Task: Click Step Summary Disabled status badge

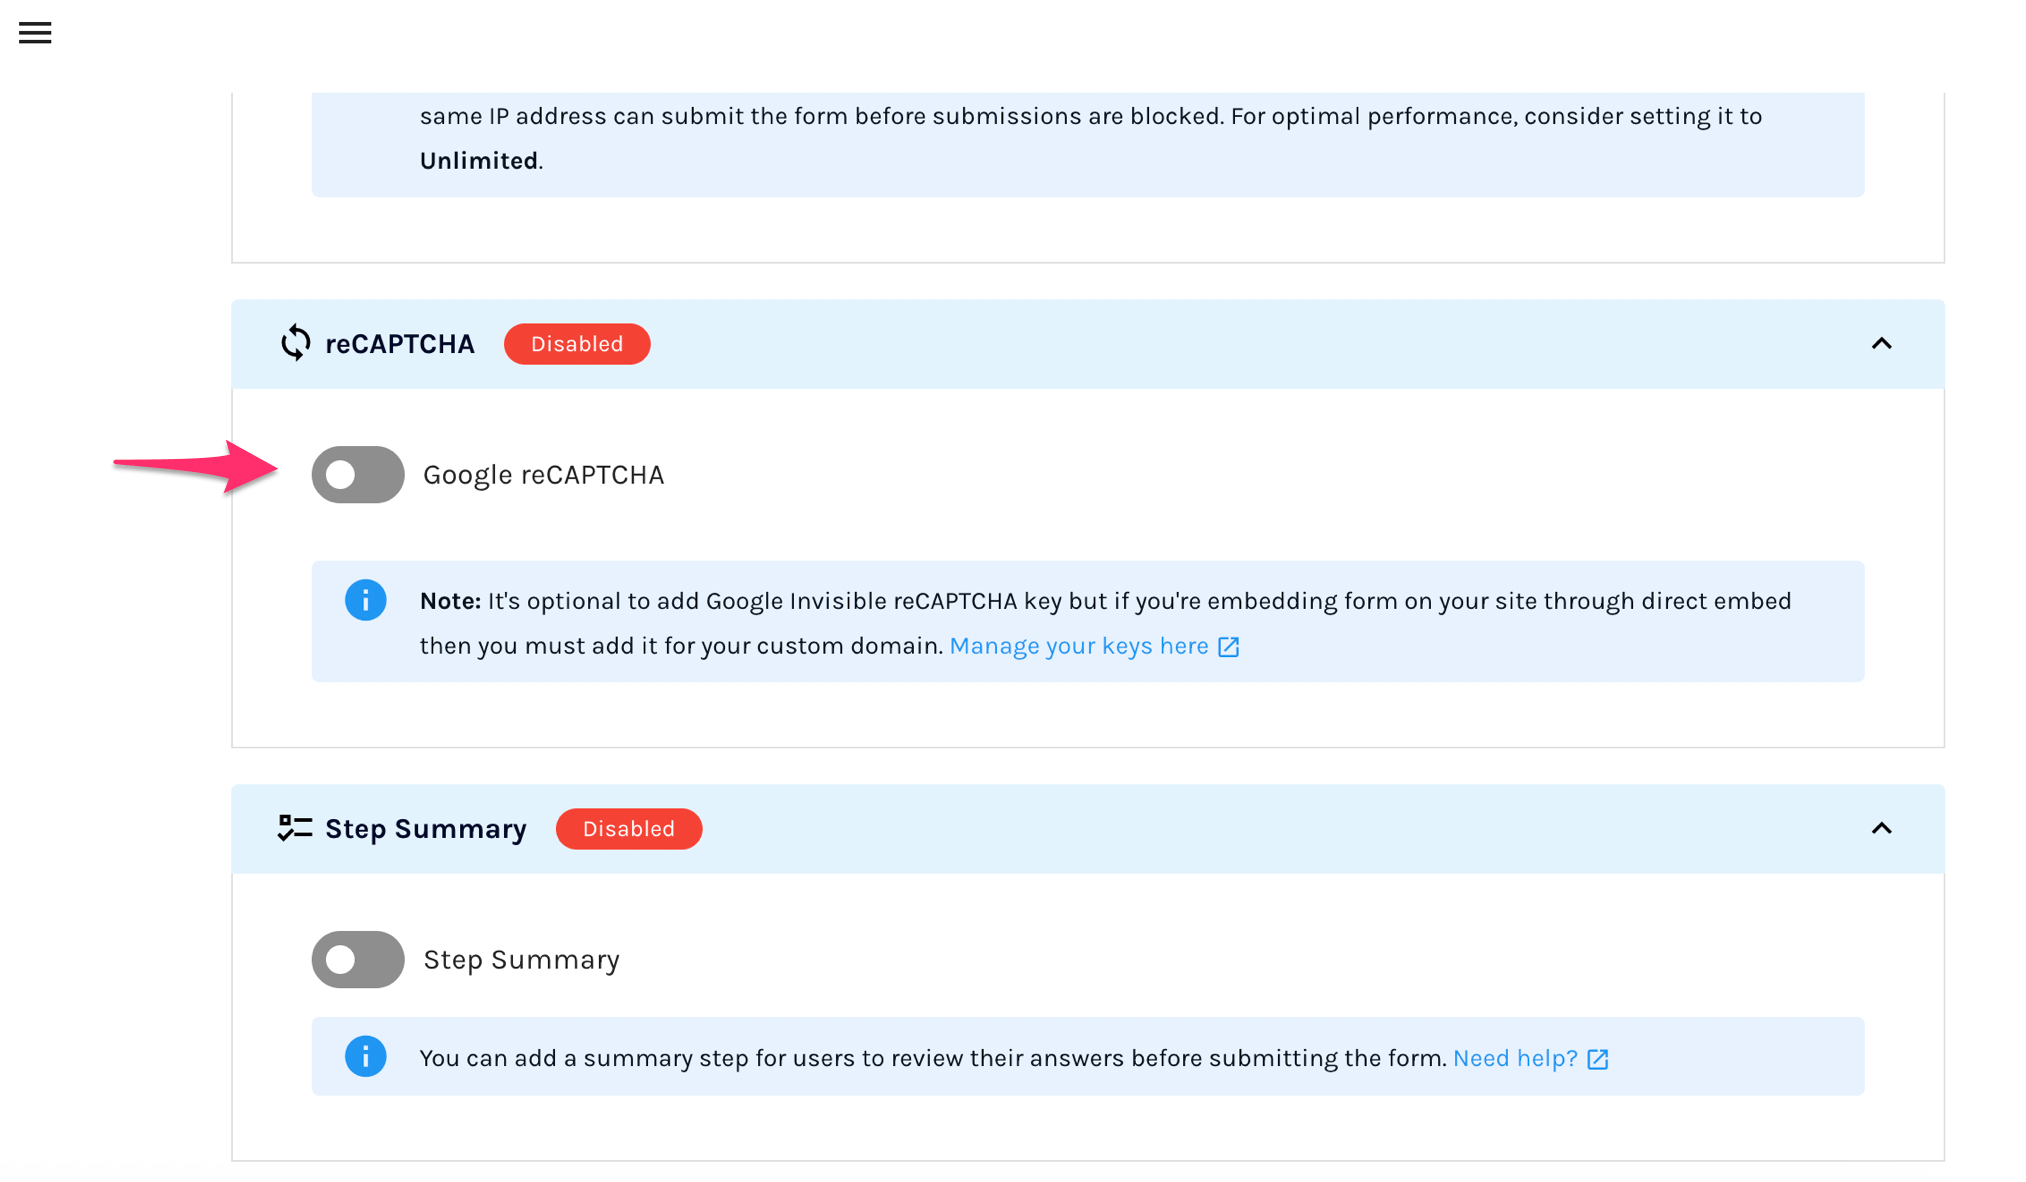Action: coord(628,829)
